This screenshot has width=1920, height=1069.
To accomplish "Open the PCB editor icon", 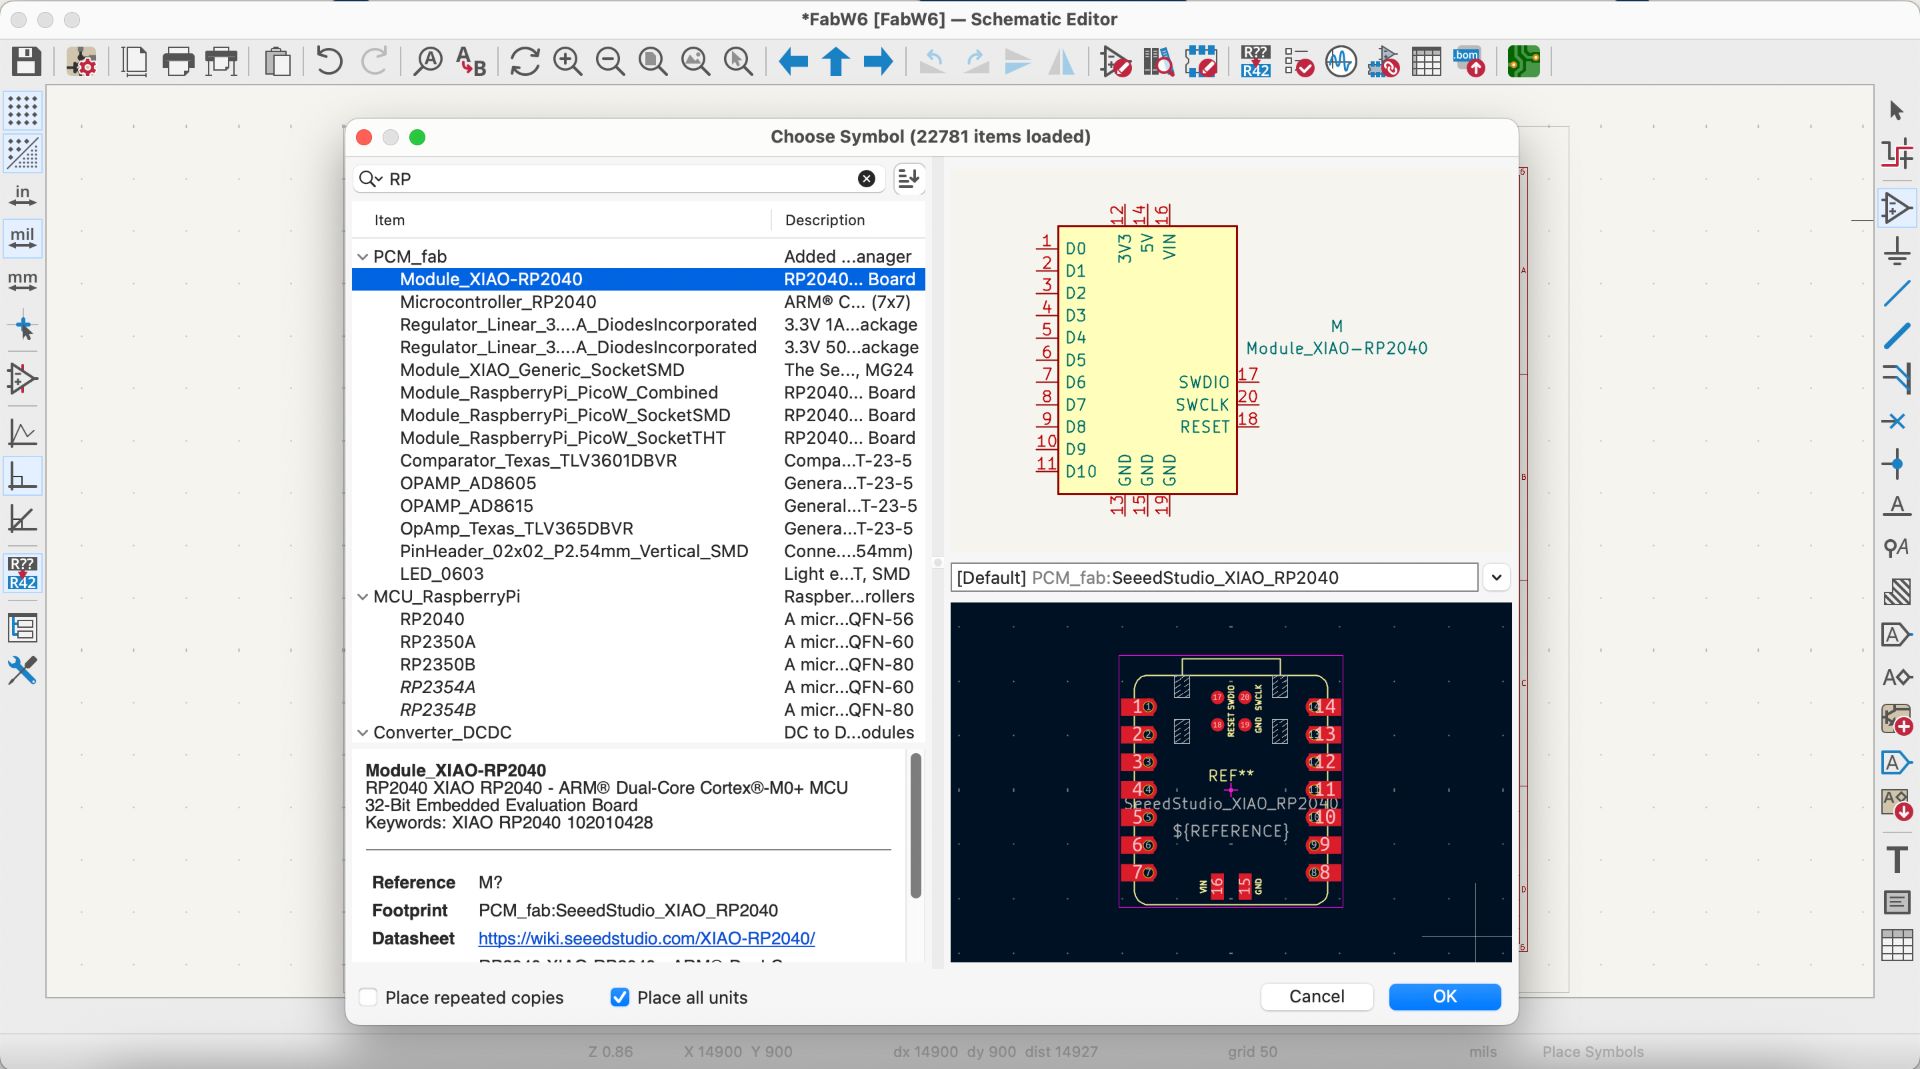I will tap(1523, 62).
